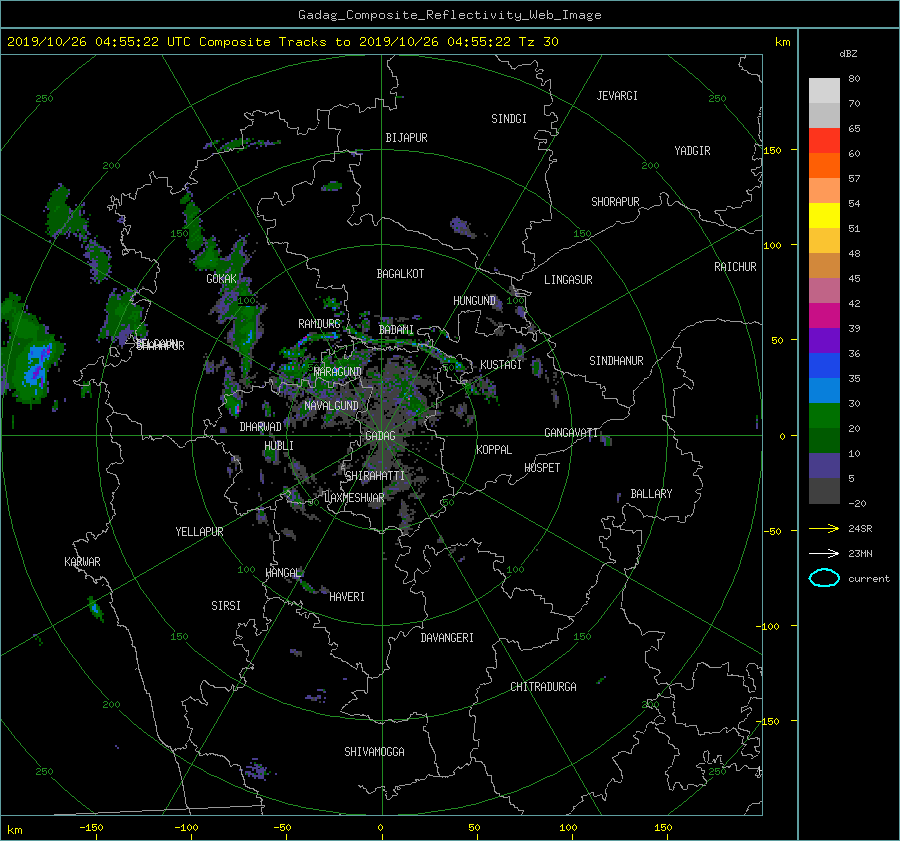Click the KOPPAL city label

coord(494,450)
